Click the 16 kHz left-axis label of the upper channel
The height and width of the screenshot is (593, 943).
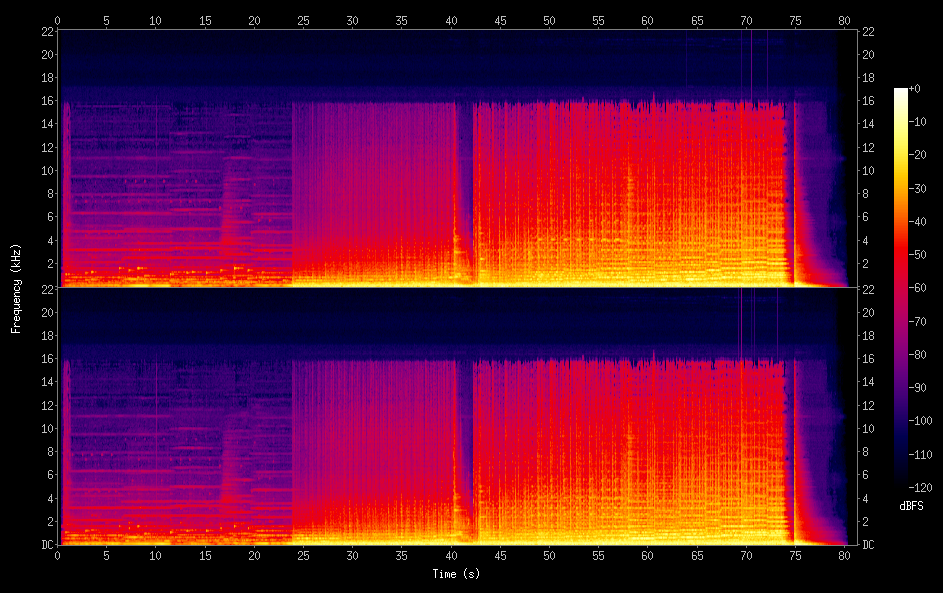pyautogui.click(x=47, y=101)
